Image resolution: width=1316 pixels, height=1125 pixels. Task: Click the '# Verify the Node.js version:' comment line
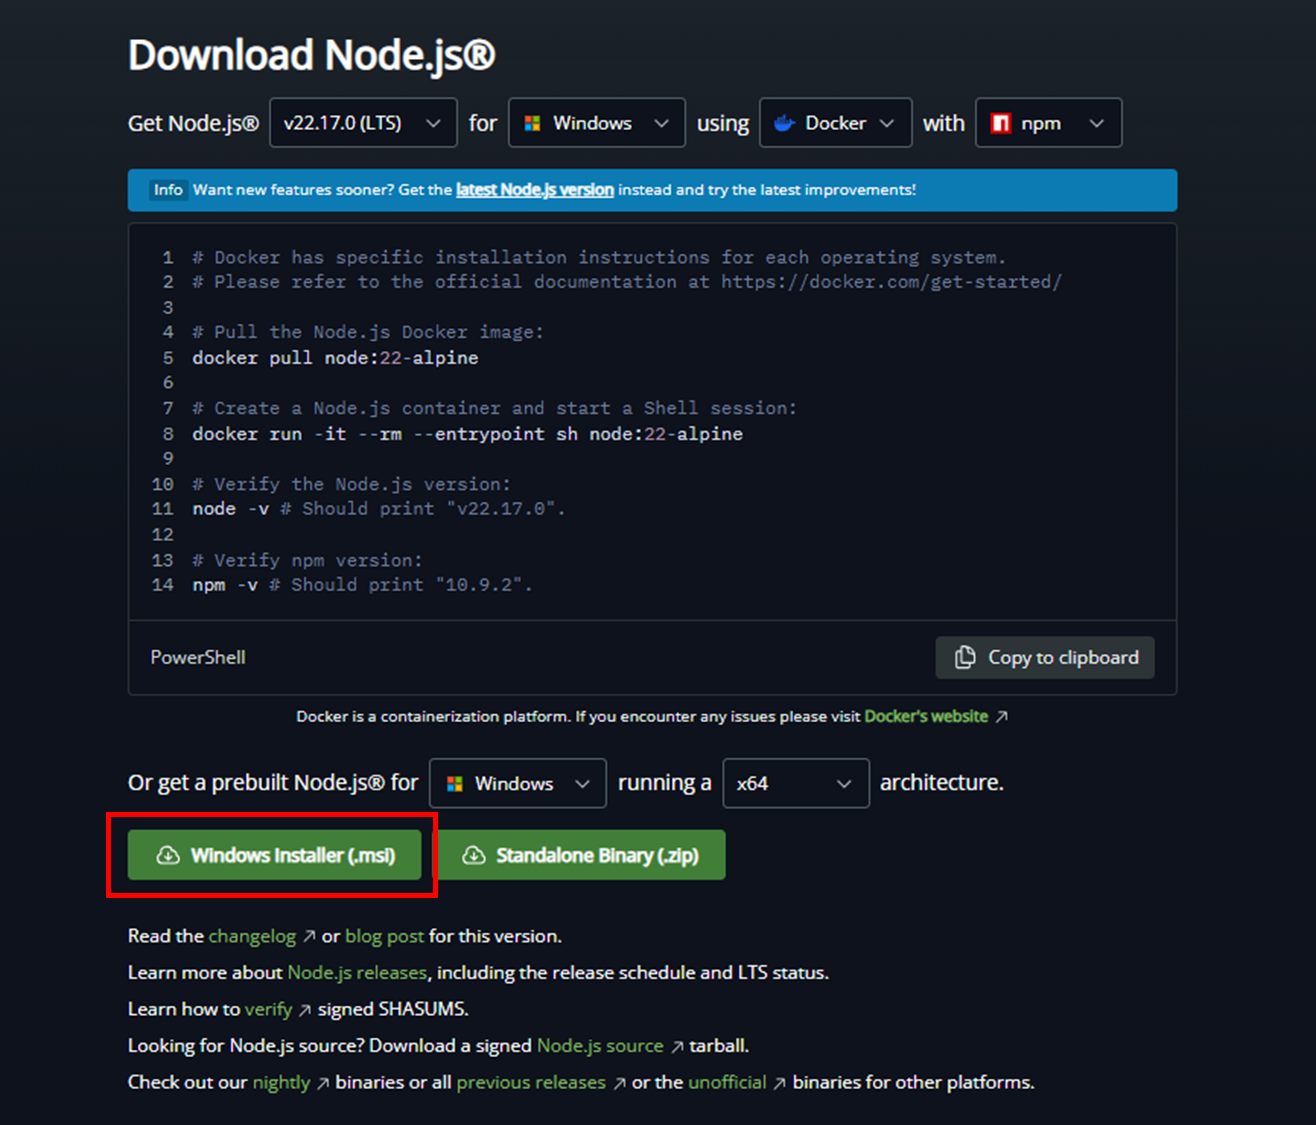pyautogui.click(x=351, y=484)
